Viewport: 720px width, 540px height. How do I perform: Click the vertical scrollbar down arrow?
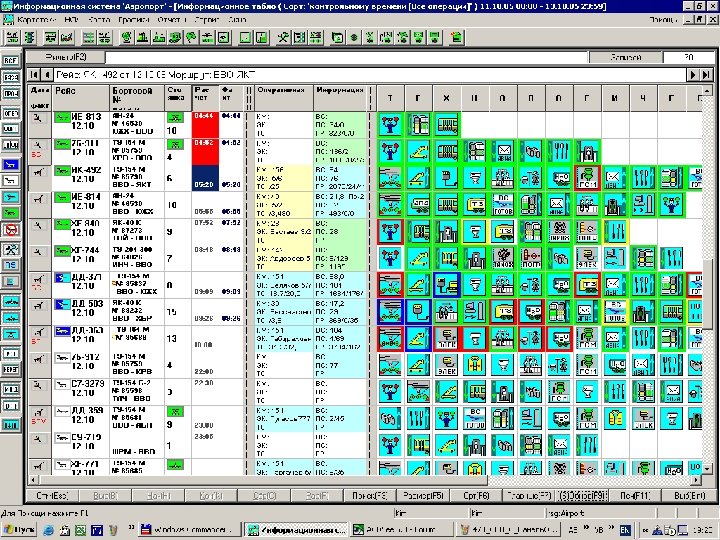[x=708, y=469]
